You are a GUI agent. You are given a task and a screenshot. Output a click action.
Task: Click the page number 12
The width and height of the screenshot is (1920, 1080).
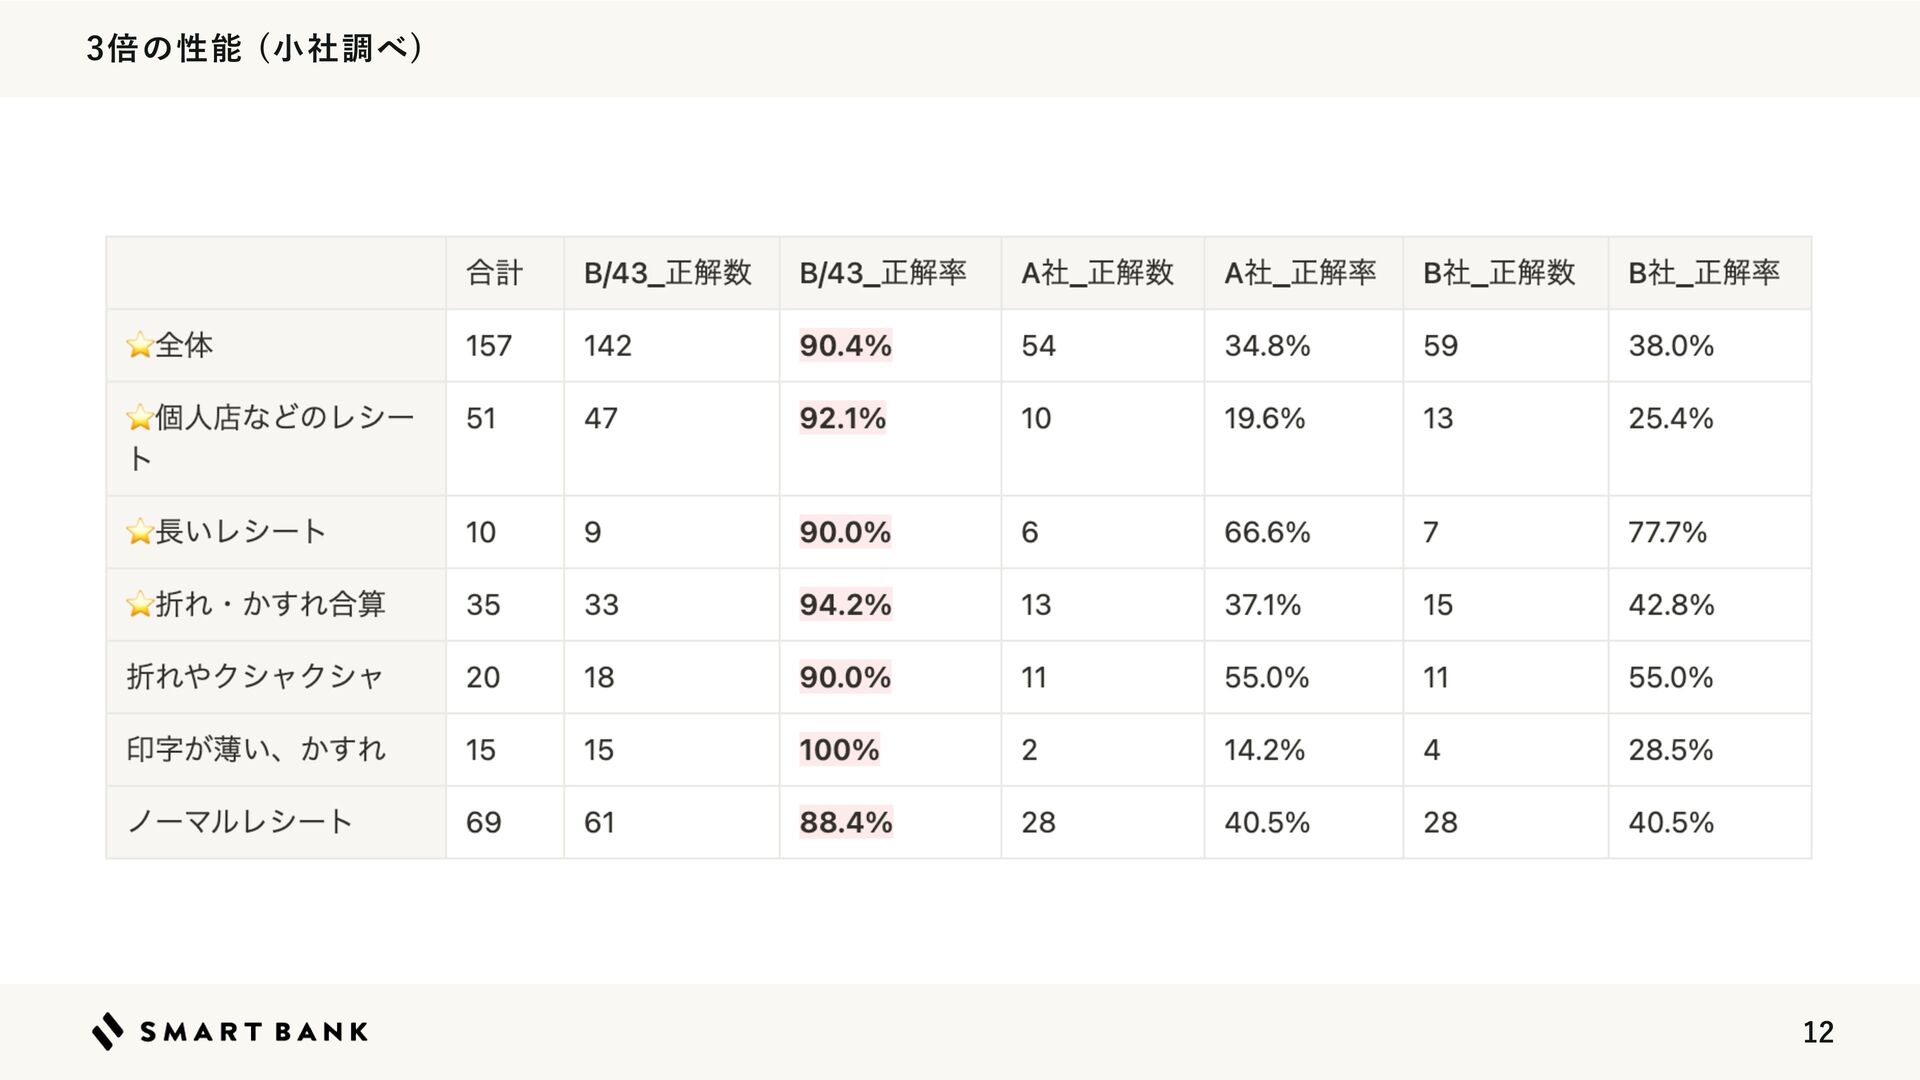pos(1817,1032)
